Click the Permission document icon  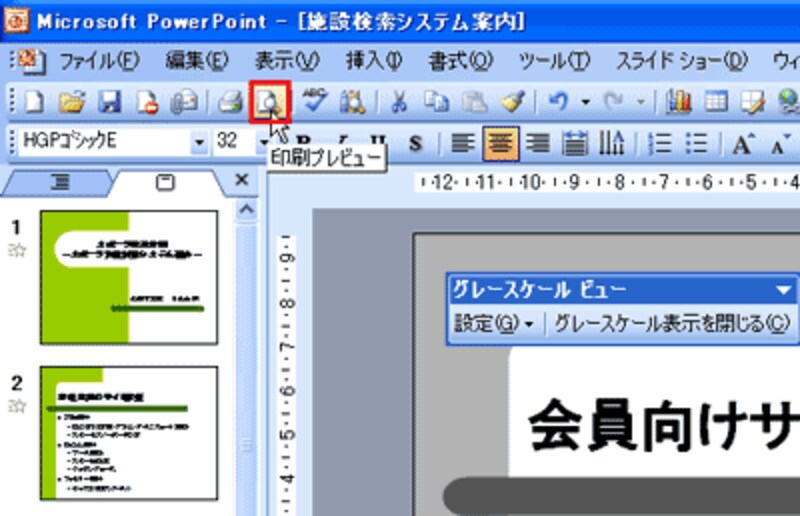(146, 102)
